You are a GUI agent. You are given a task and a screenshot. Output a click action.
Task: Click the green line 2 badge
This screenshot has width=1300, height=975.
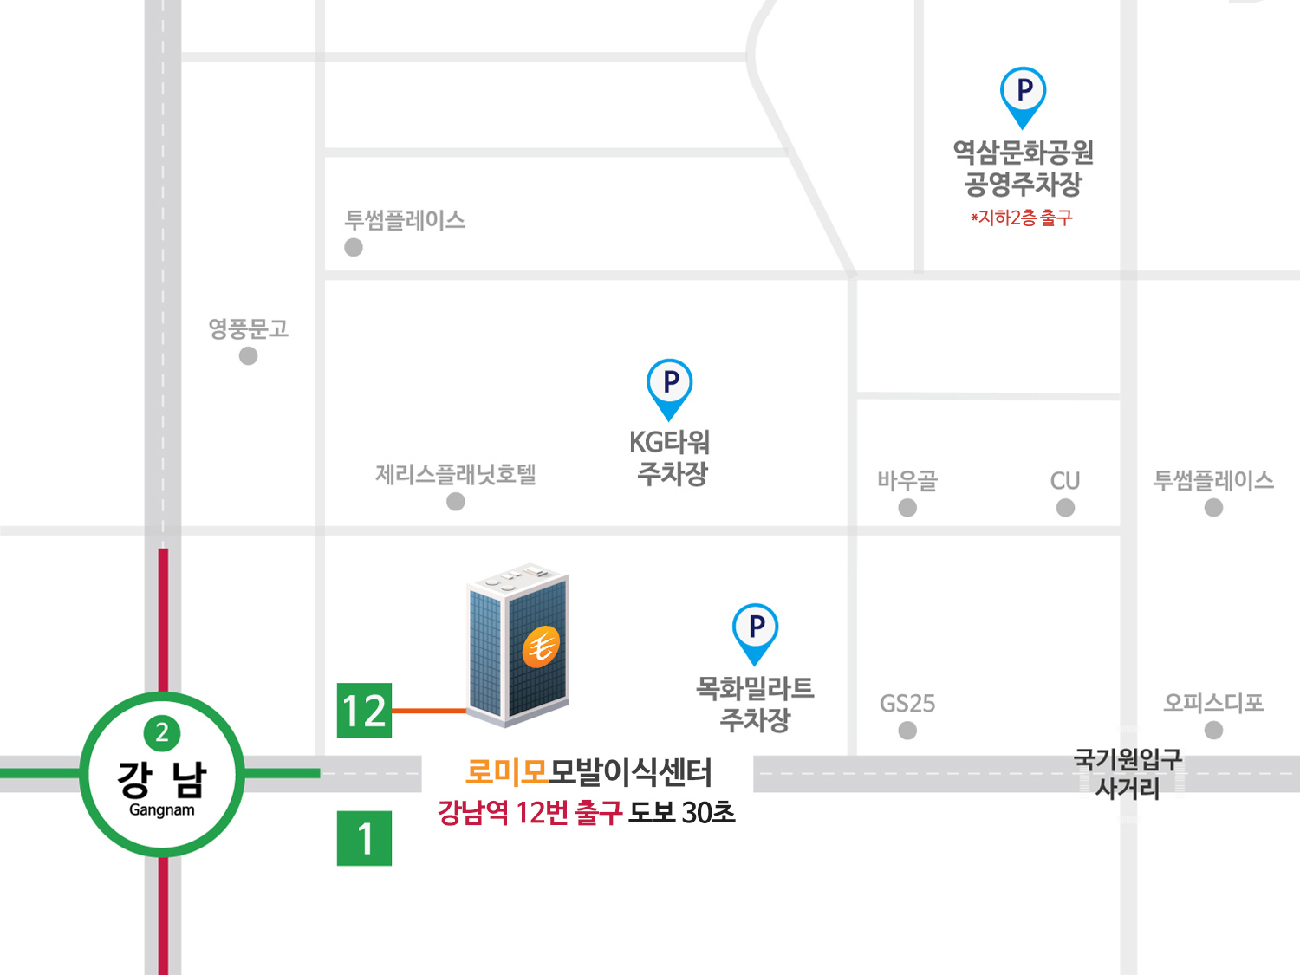click(162, 733)
